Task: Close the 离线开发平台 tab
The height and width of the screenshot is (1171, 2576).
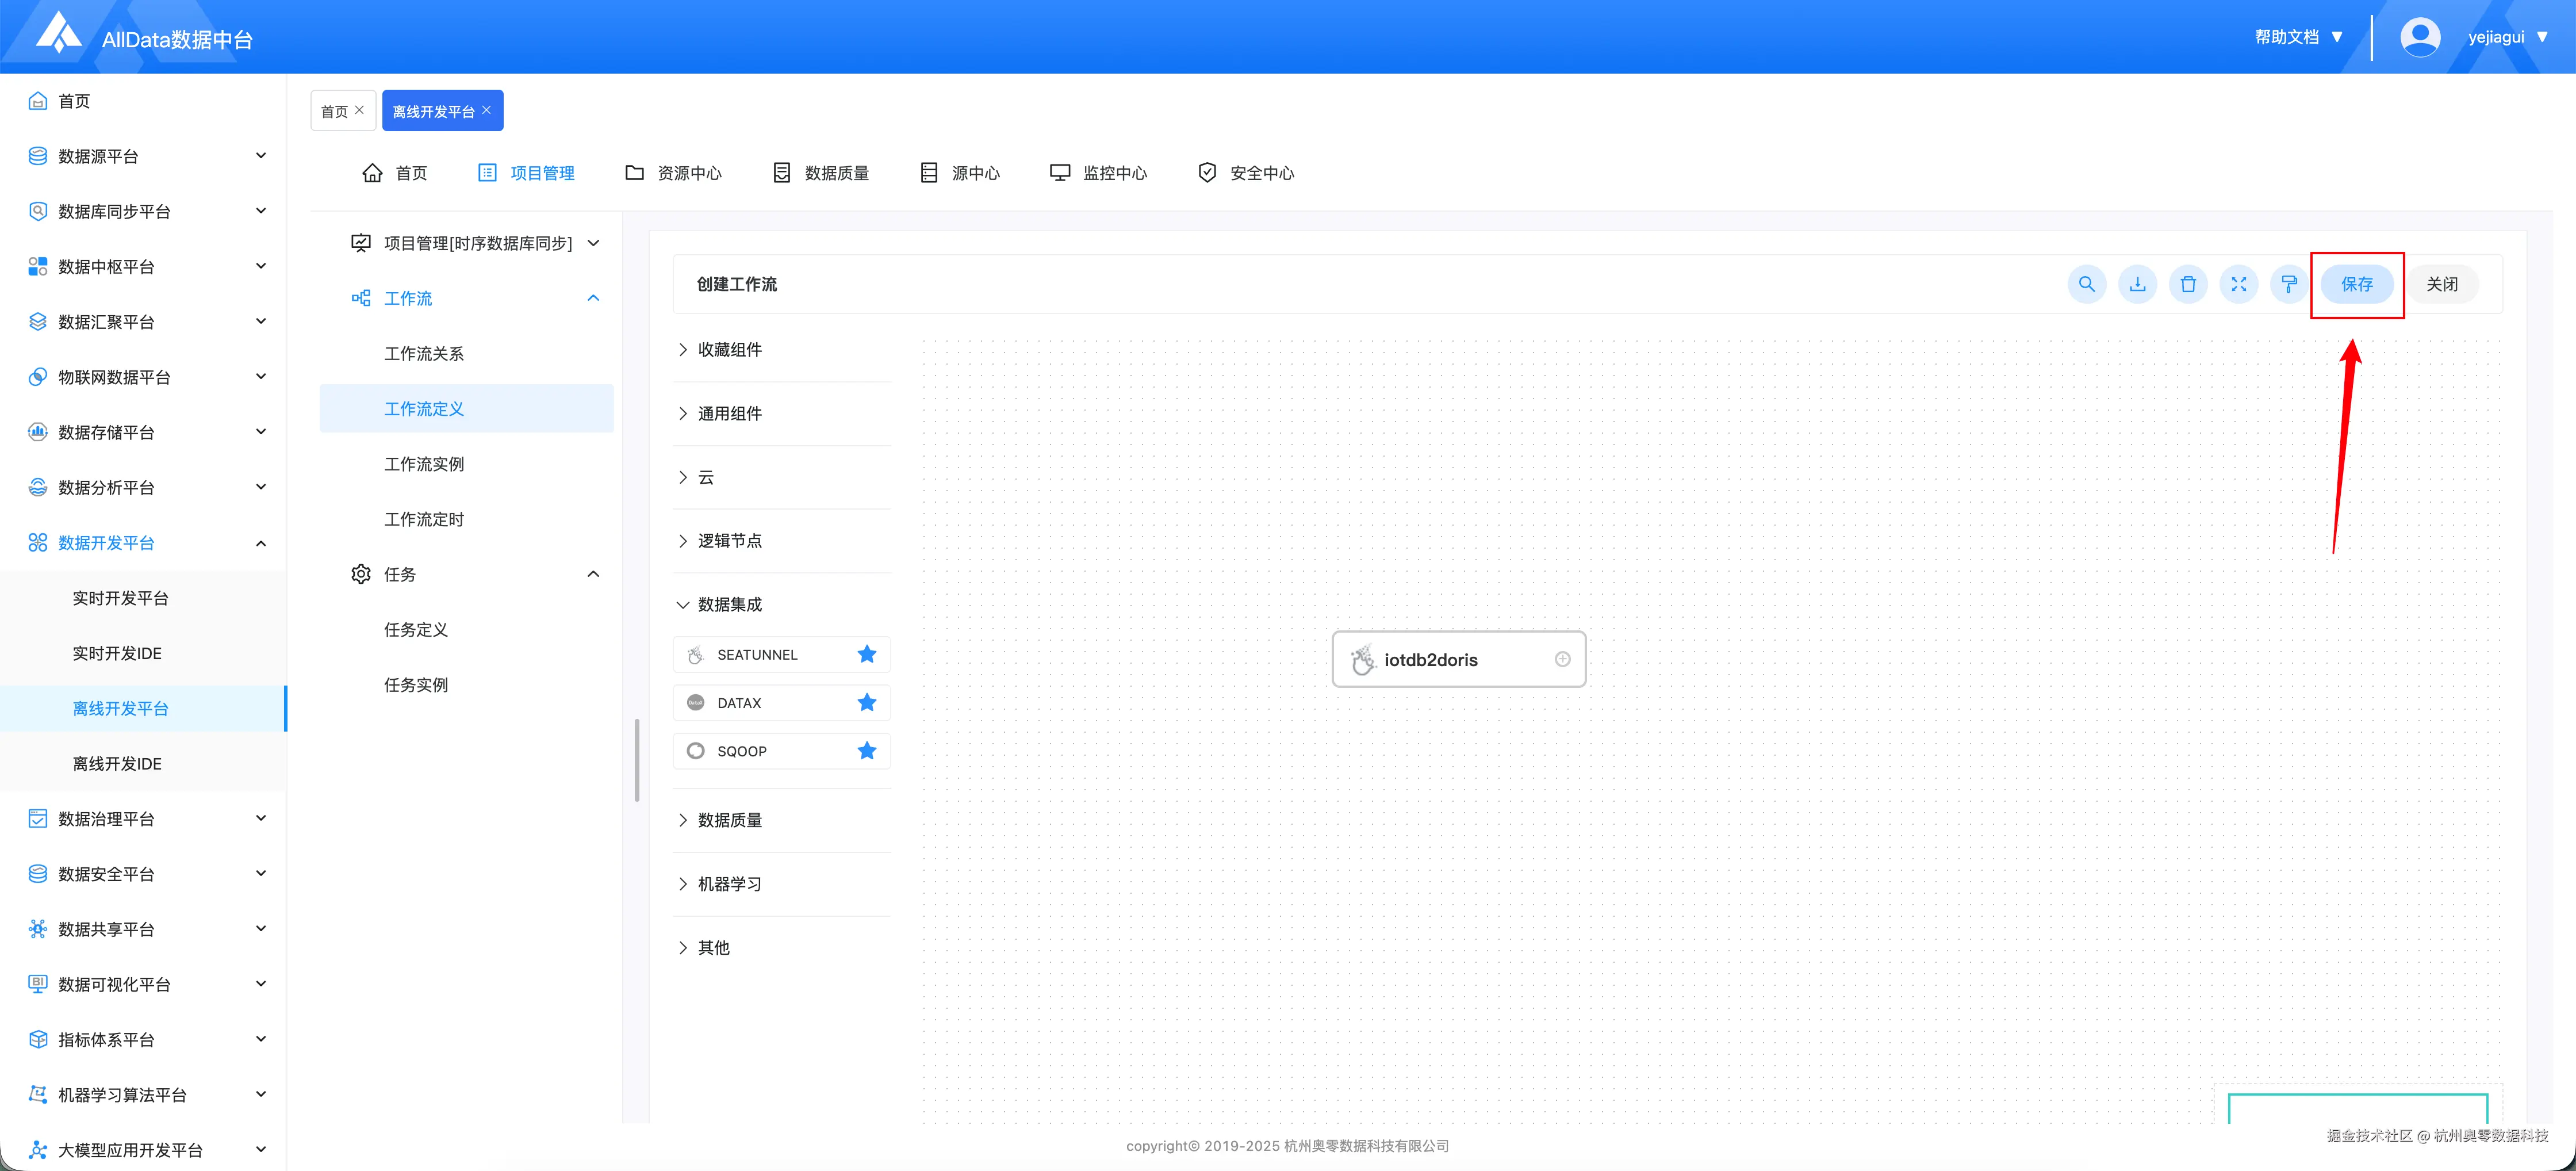Action: (x=486, y=110)
